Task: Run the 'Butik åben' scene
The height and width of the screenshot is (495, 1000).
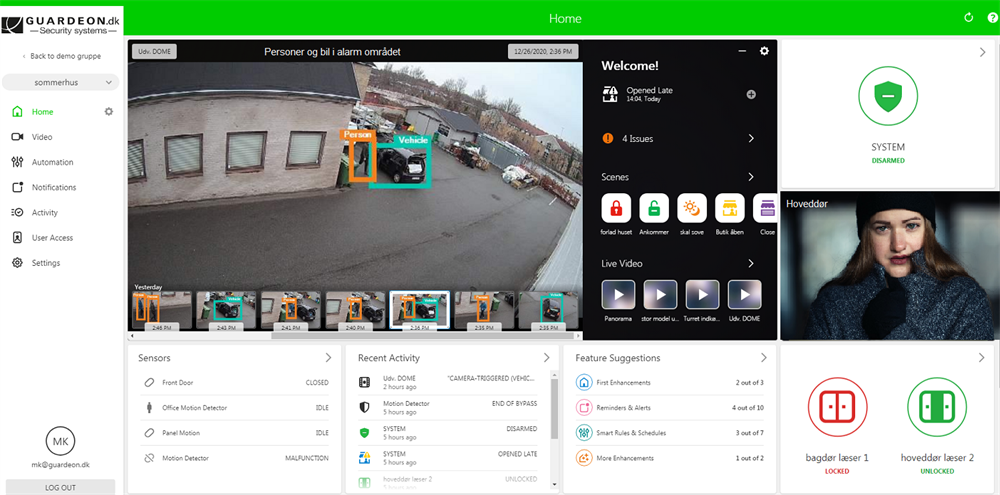Action: tap(730, 208)
